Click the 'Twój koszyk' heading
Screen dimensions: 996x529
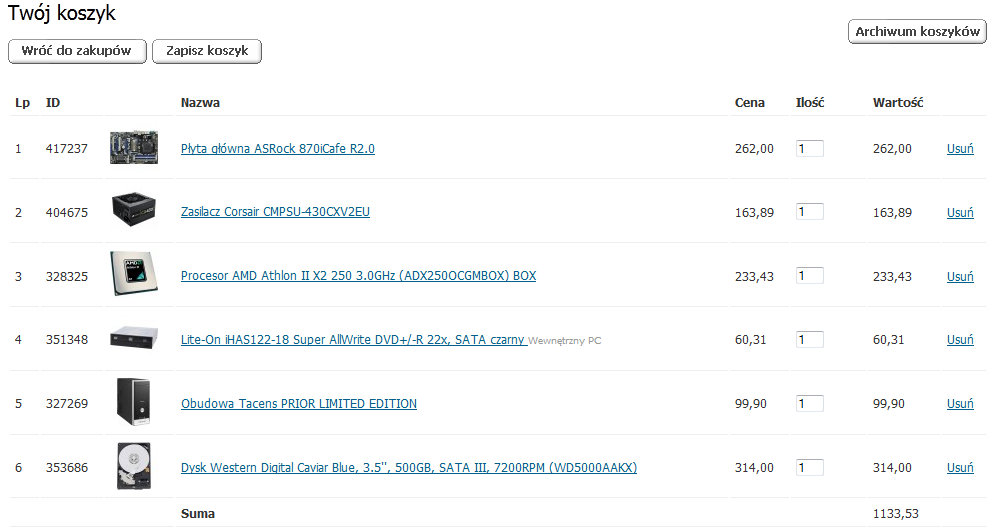pos(62,13)
